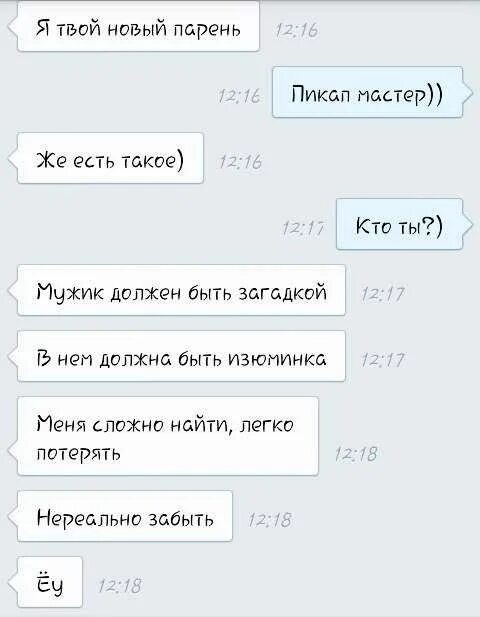Tap the word "потерять" in the two-line message
Screen dimensions: 480x617
tap(78, 454)
